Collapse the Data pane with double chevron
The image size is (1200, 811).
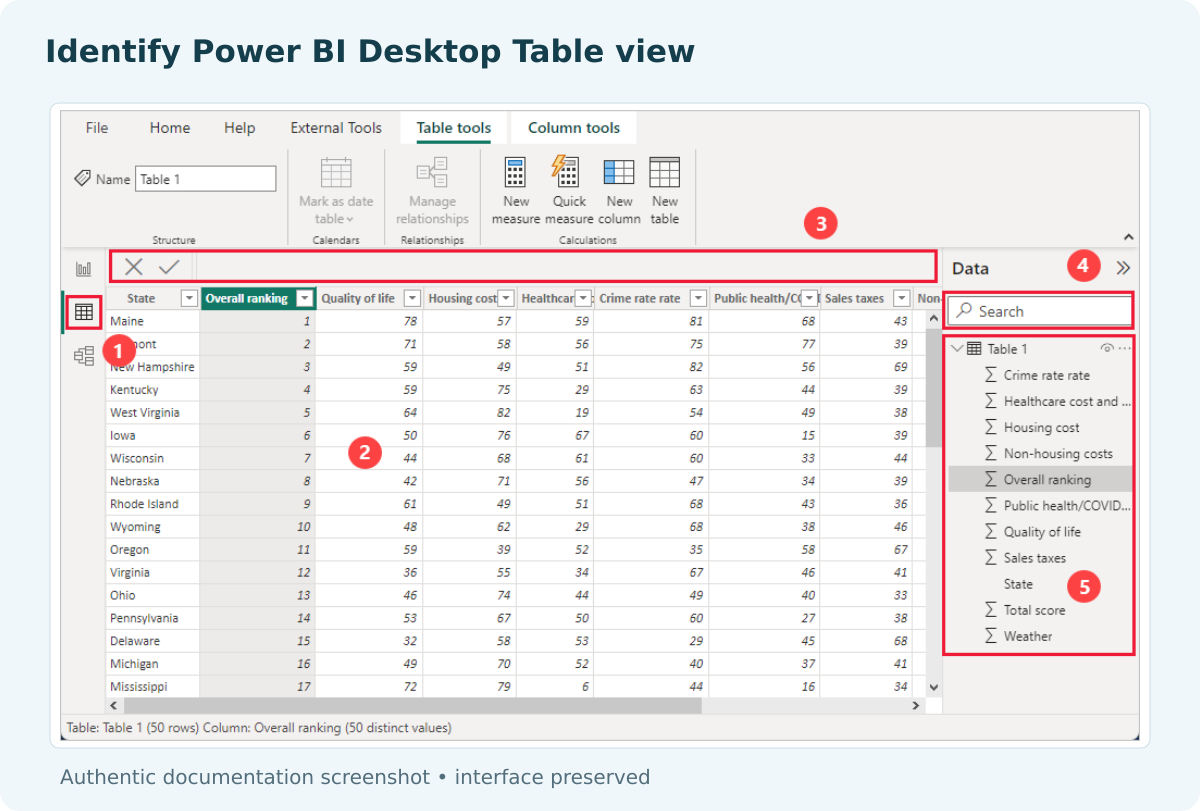[1123, 268]
